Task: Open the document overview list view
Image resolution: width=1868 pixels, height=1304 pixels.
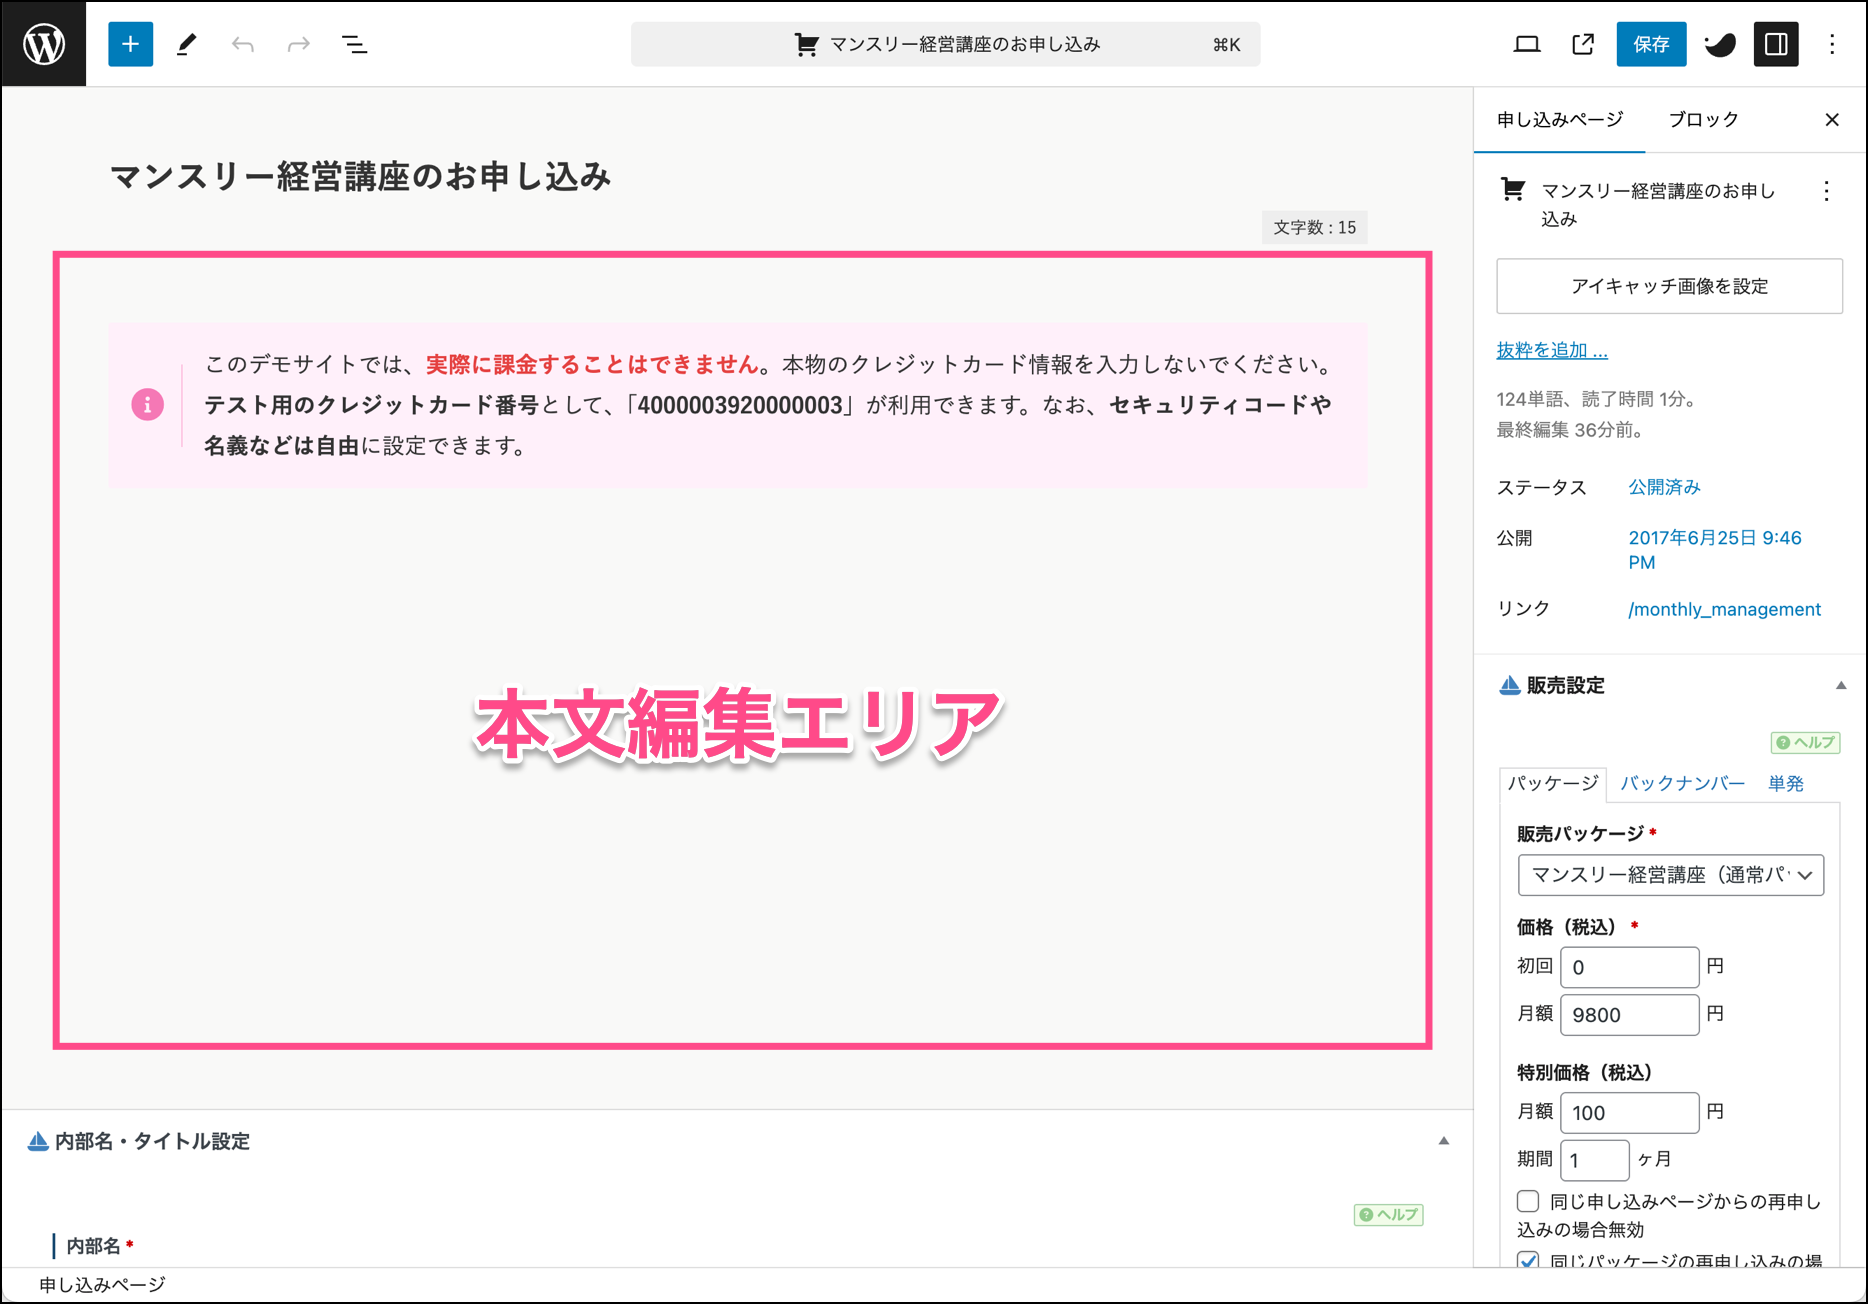Action: click(x=354, y=44)
